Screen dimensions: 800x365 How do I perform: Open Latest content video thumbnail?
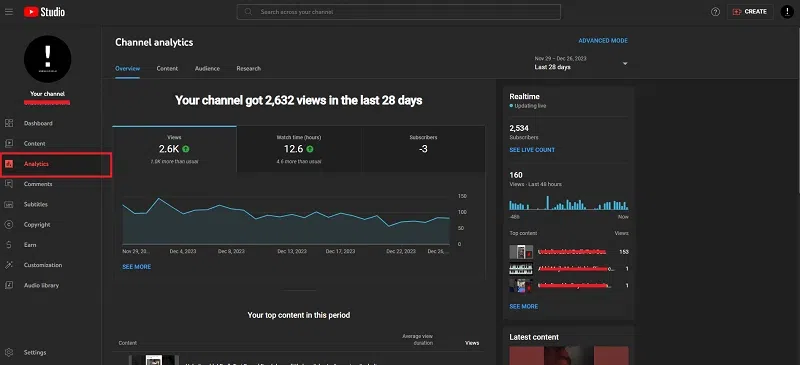569,355
